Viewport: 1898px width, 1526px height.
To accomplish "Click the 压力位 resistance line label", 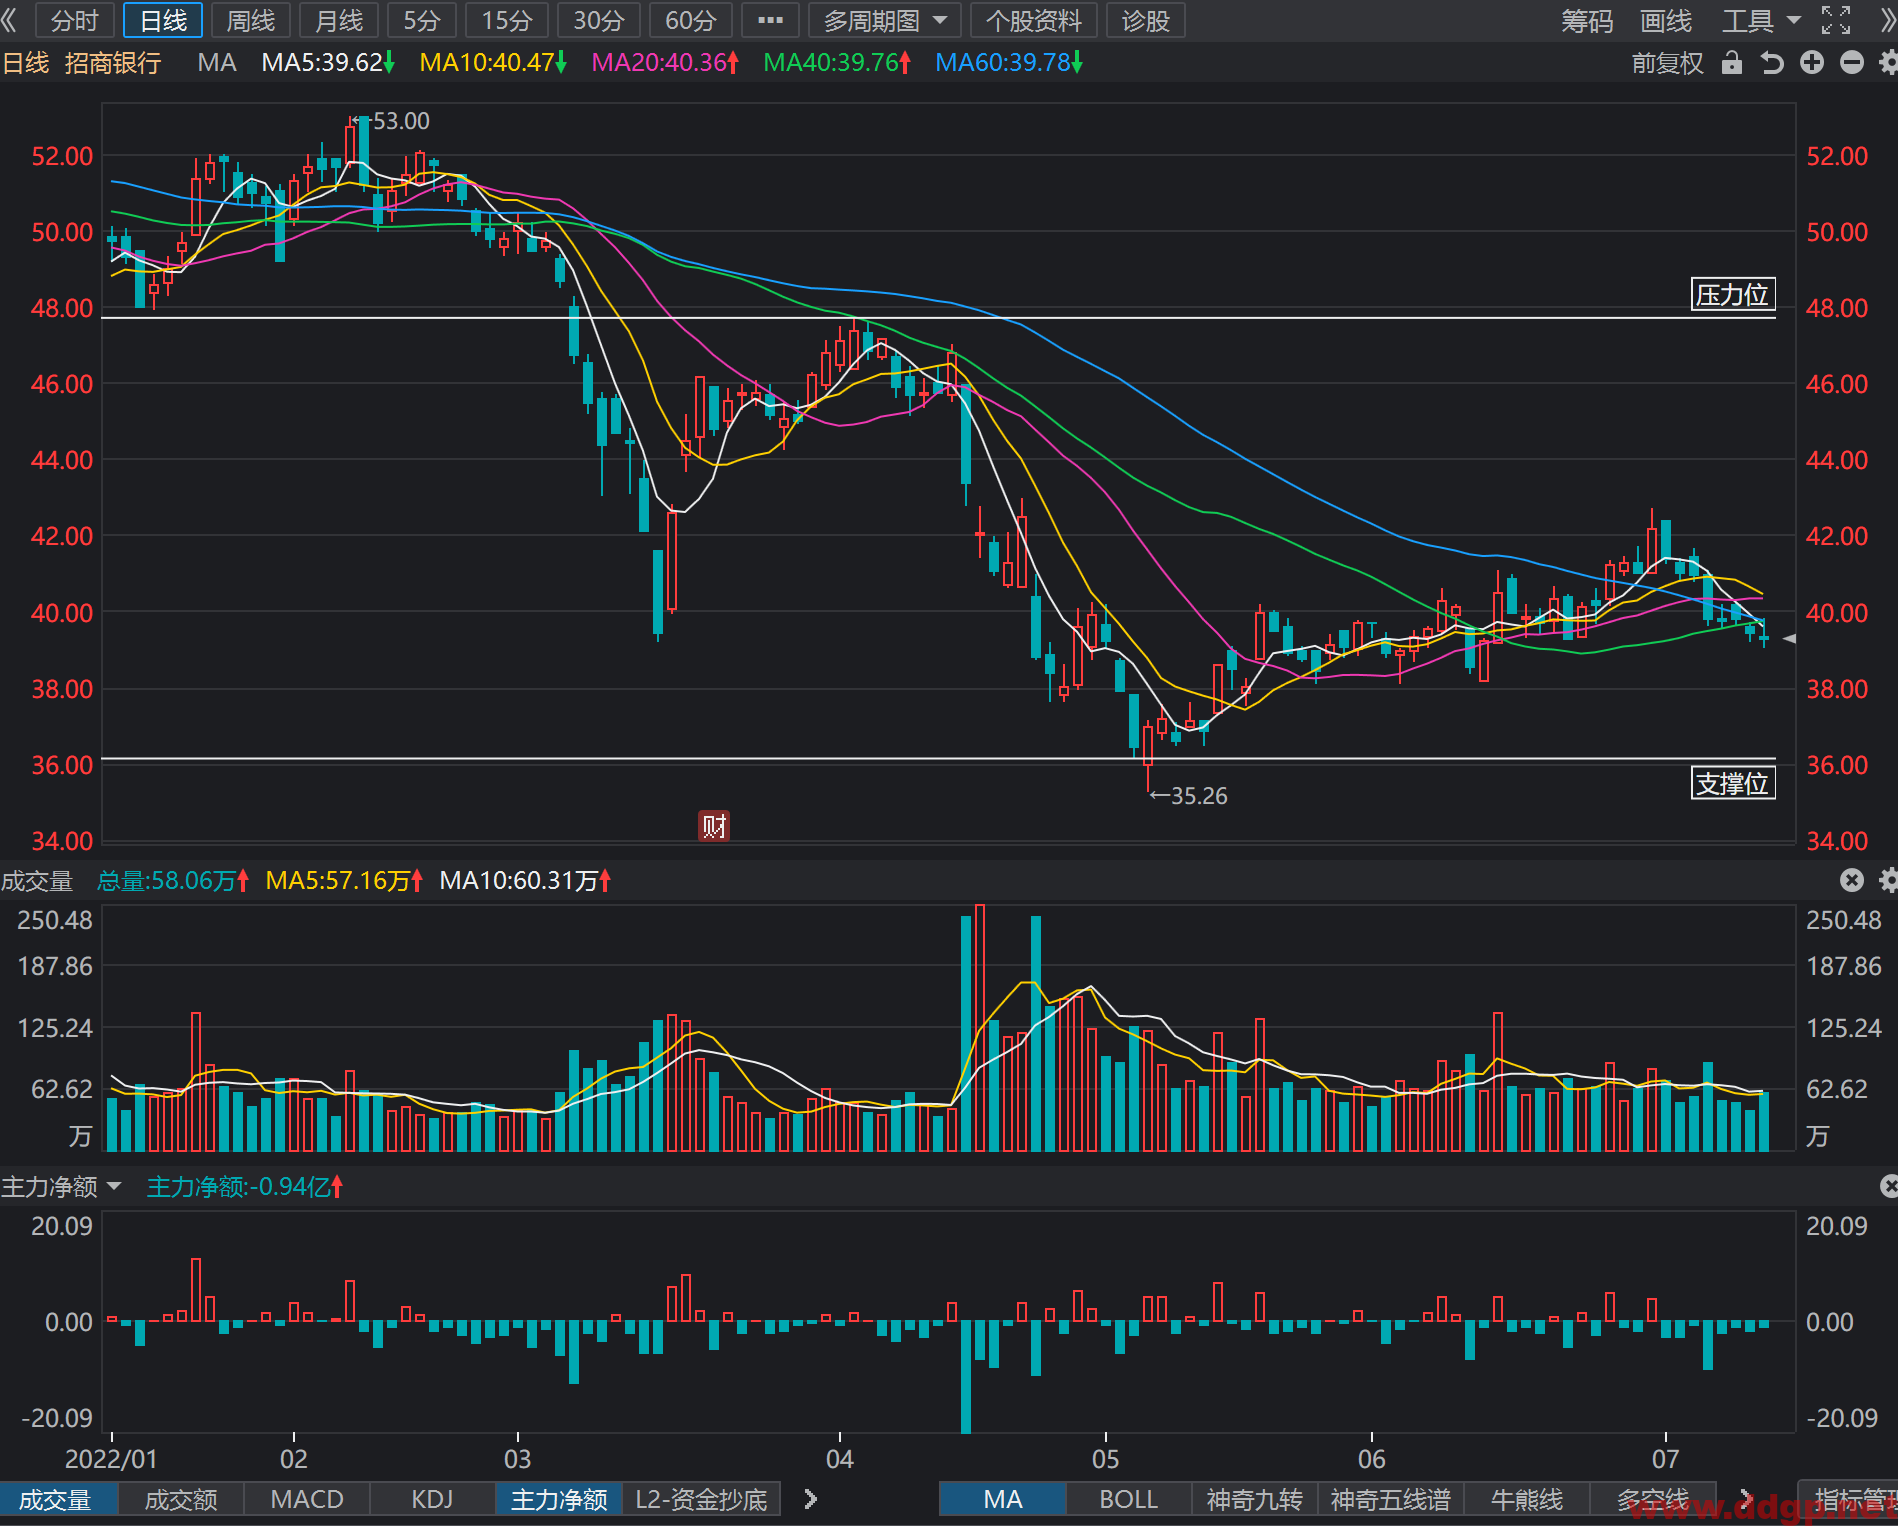I will click(1733, 294).
